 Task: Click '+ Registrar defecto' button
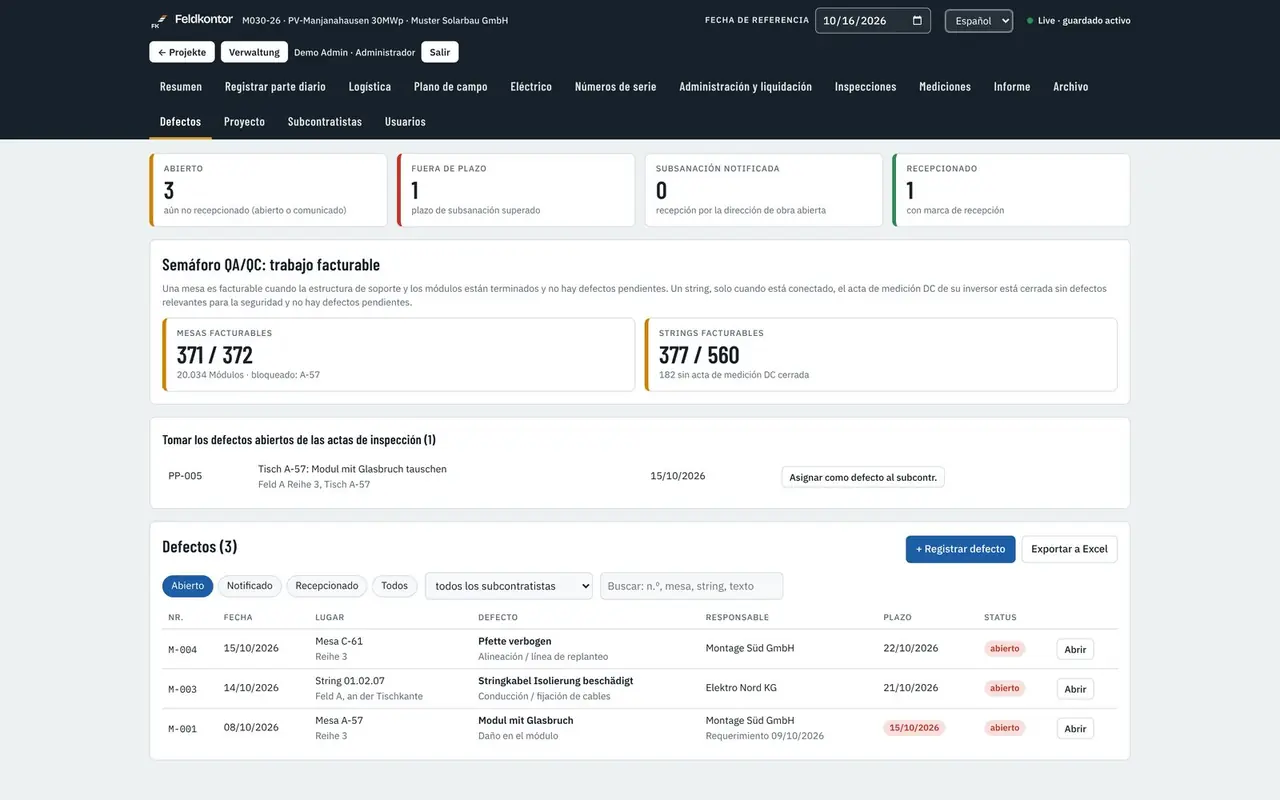point(961,549)
